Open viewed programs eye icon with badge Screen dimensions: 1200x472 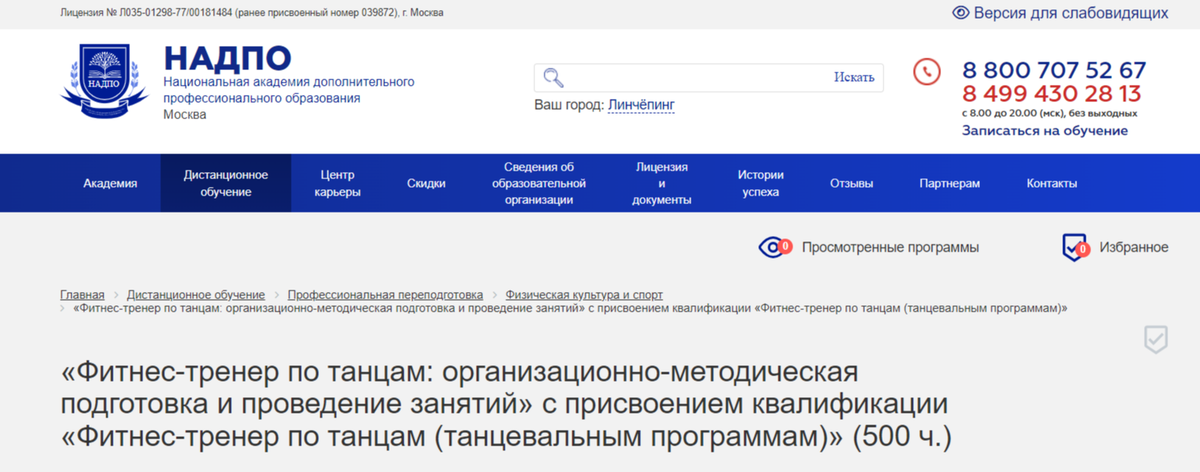774,247
